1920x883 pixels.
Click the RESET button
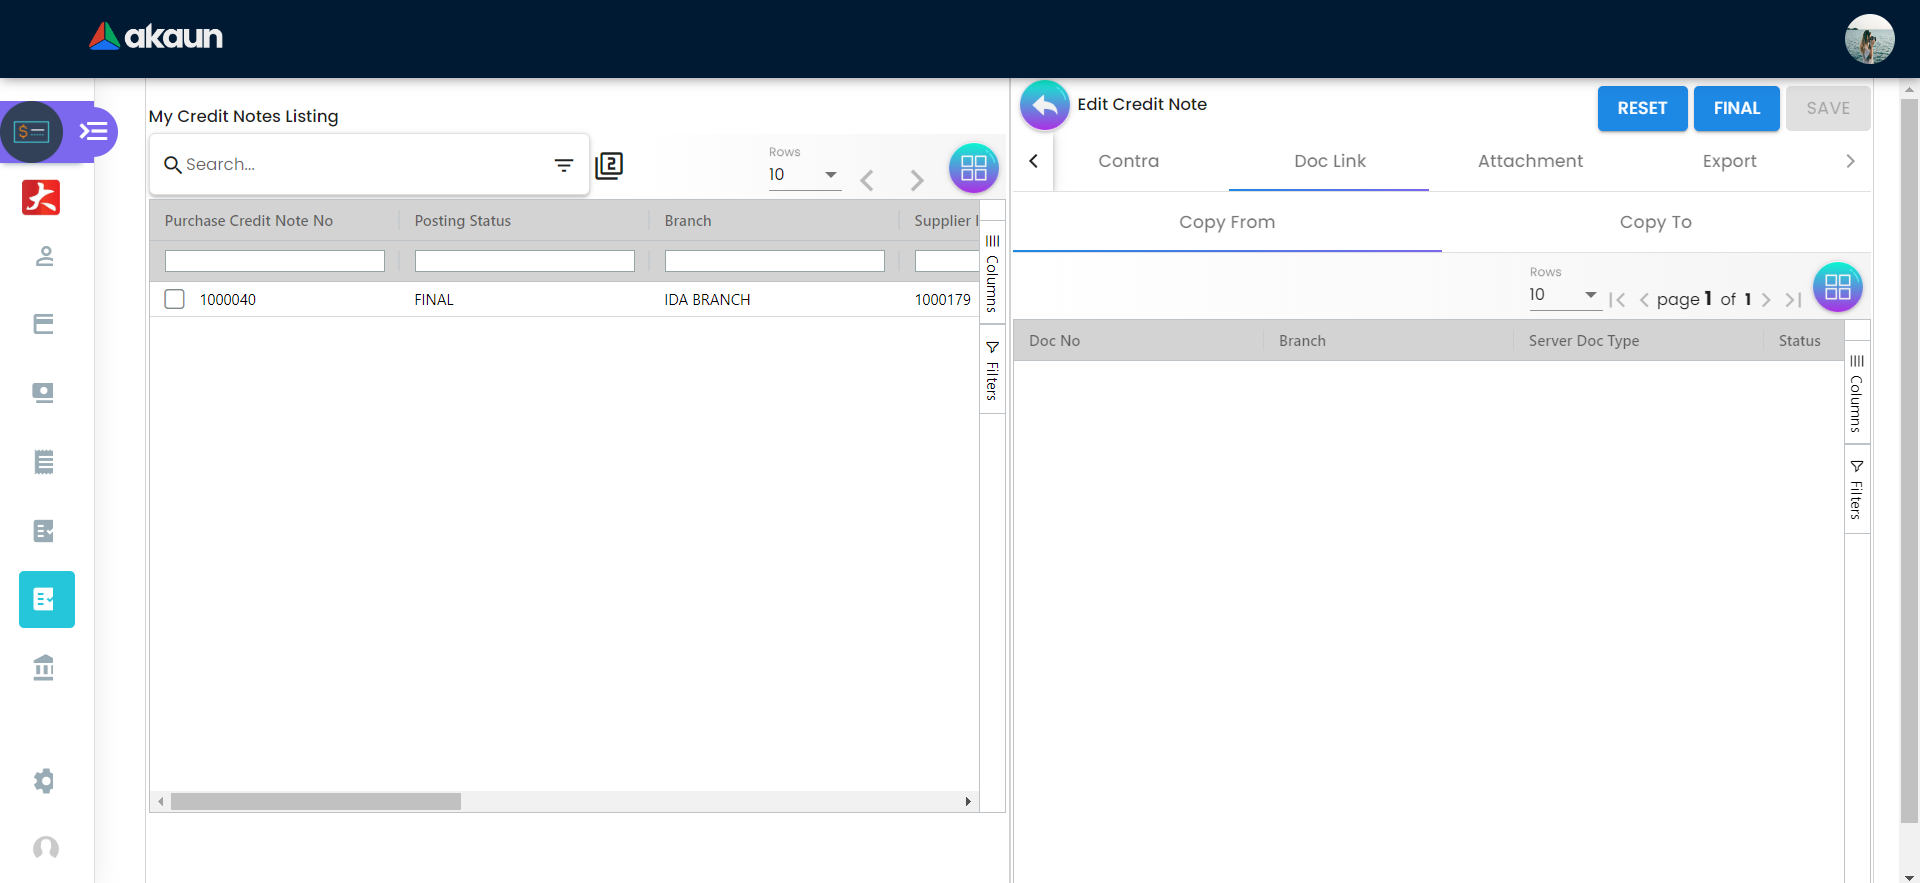[1641, 108]
